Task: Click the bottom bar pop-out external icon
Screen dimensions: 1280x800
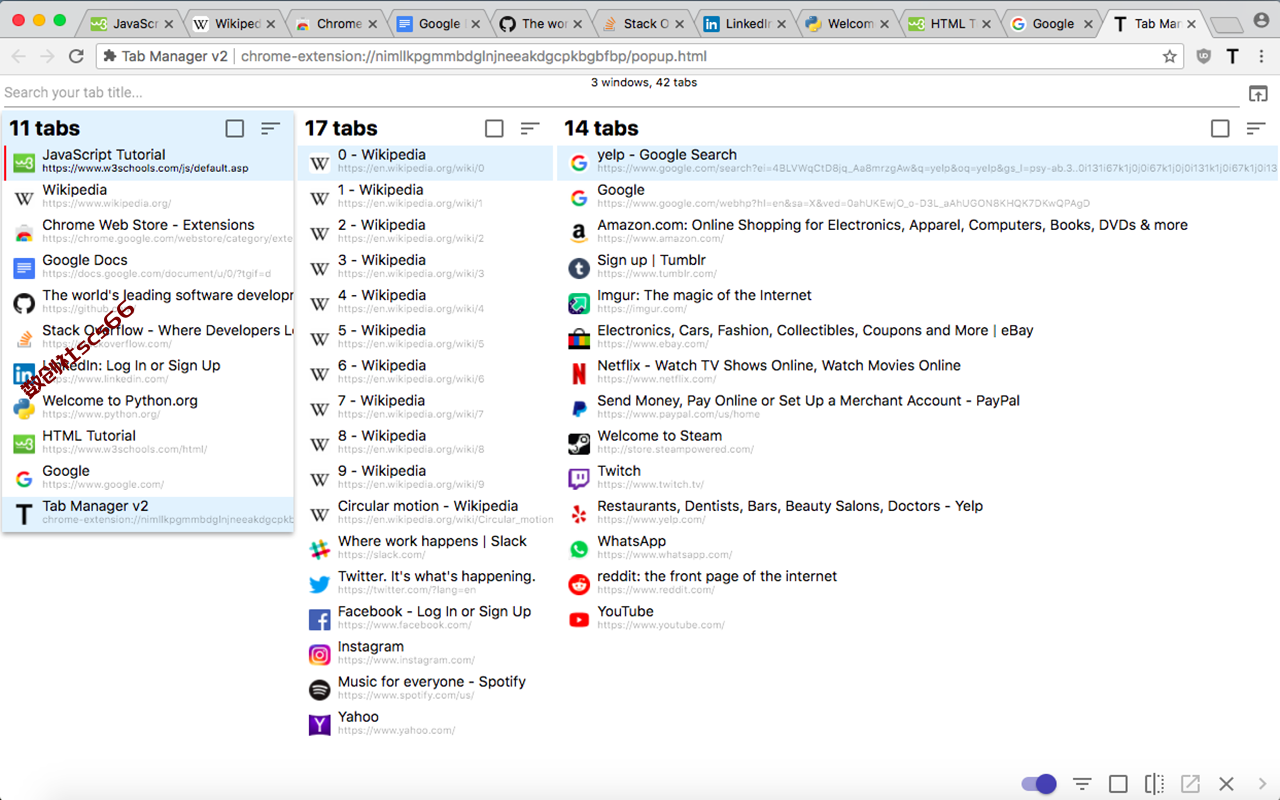Action: [1190, 784]
